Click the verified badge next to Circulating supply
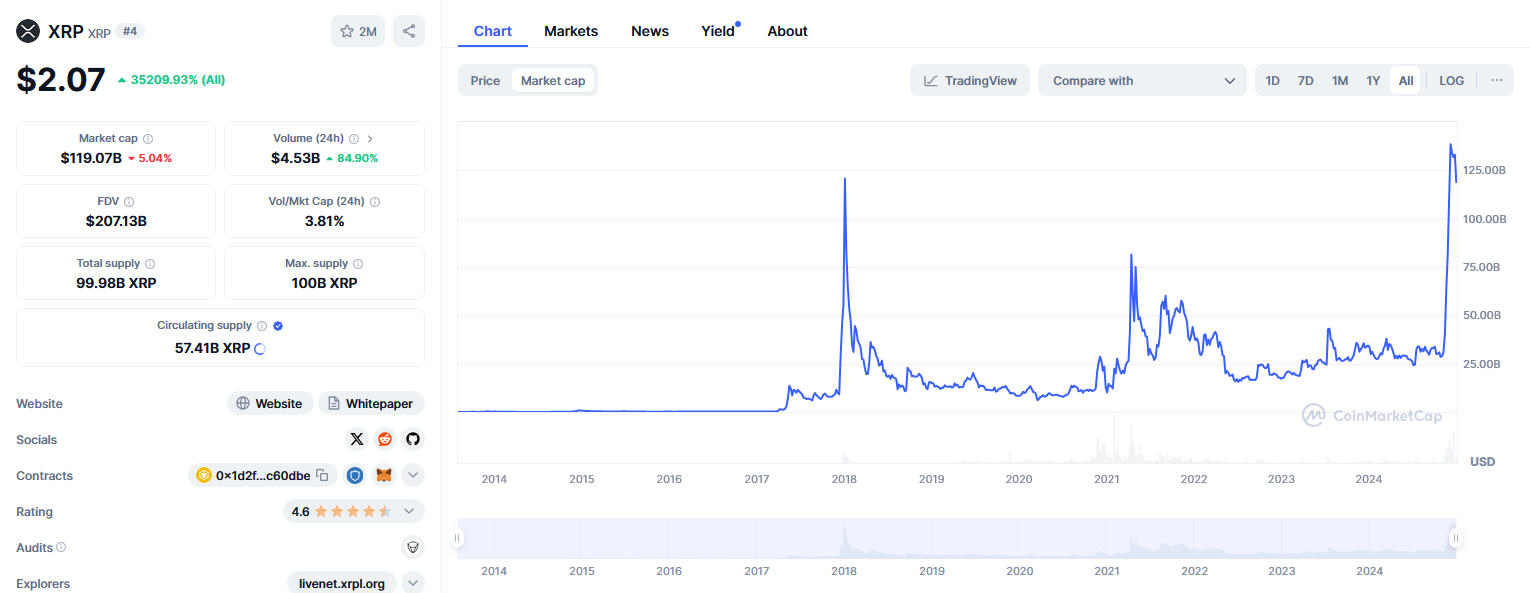Screen dimensions: 1530x593 coord(278,326)
